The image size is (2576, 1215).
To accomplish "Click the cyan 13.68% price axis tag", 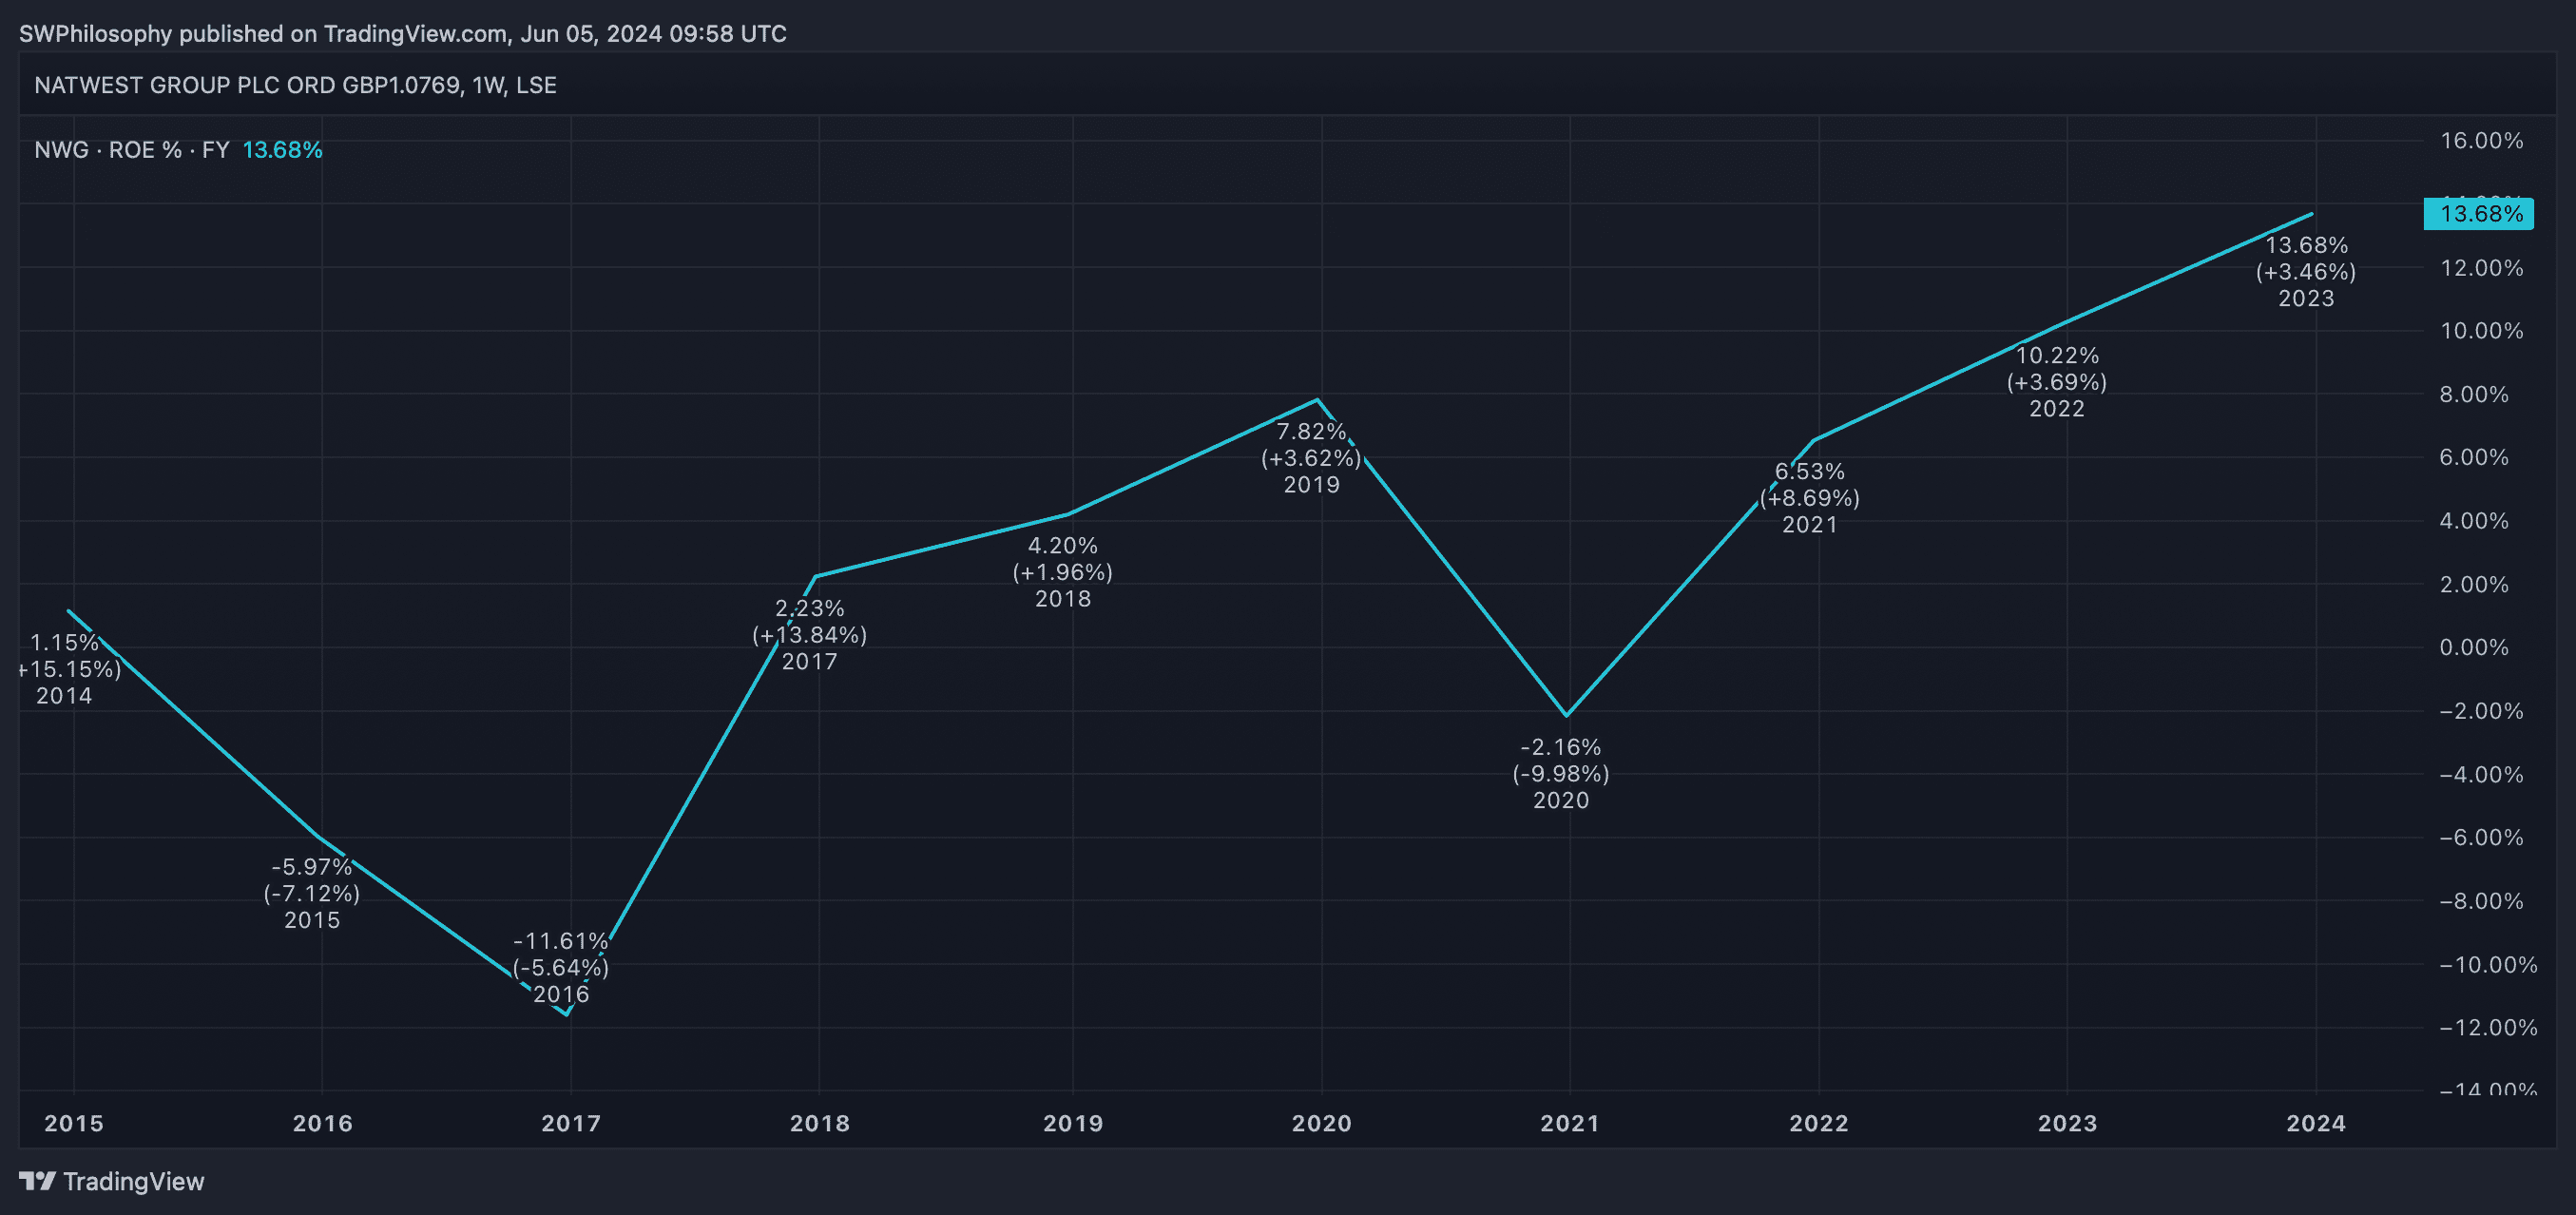I will [x=2479, y=214].
